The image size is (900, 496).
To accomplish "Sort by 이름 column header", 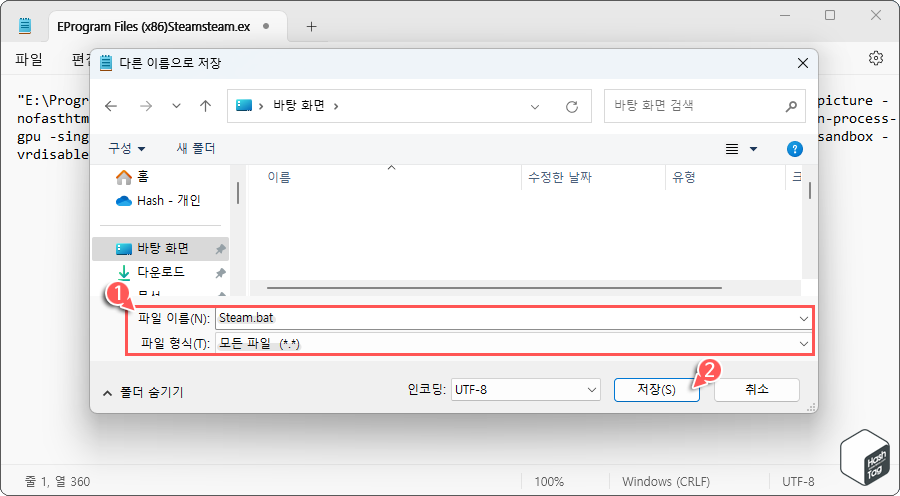I will [x=385, y=177].
